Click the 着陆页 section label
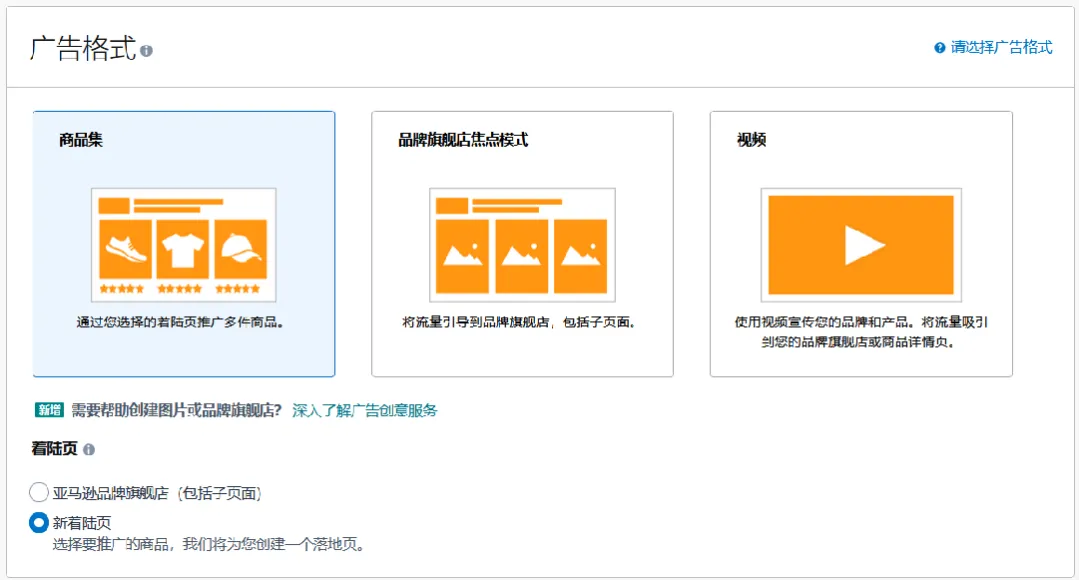This screenshot has height=581, width=1080. tap(54, 449)
